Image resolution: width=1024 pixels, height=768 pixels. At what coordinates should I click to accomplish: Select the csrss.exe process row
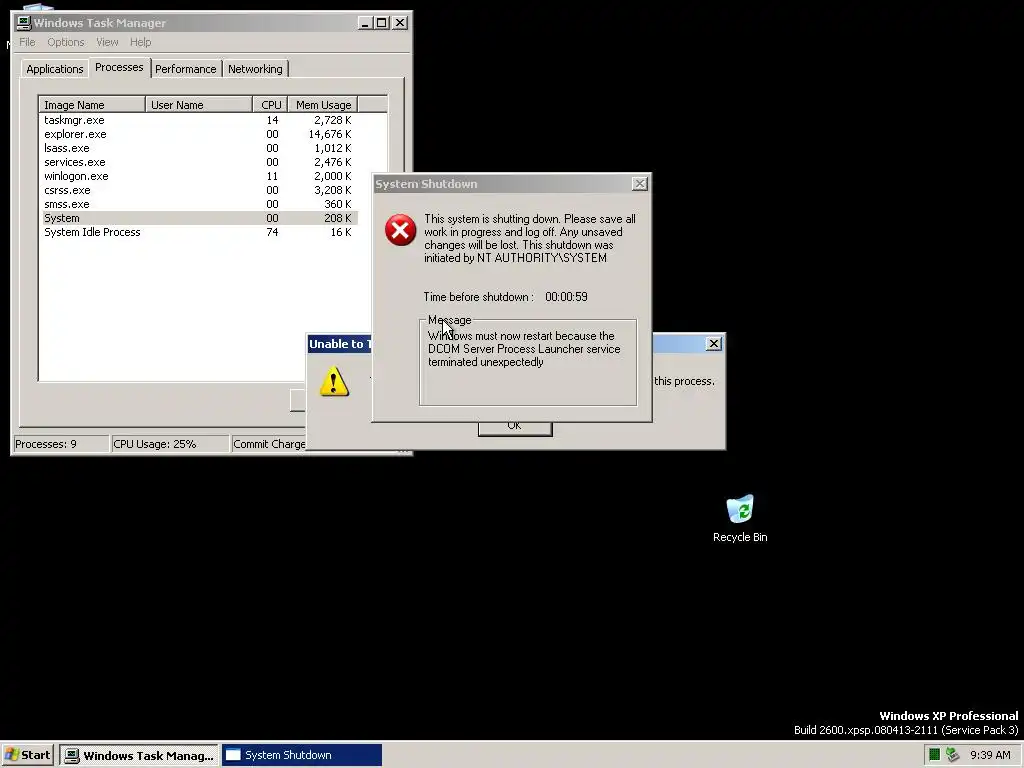click(199, 190)
